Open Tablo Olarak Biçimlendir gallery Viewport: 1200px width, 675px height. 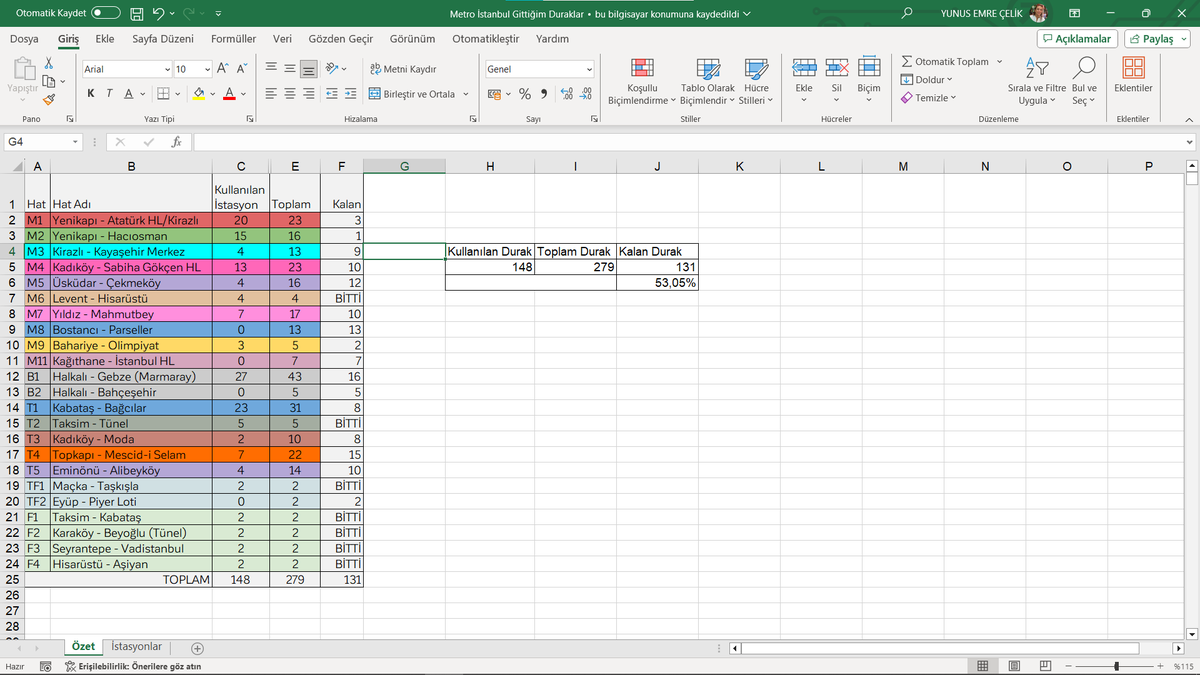point(707,81)
